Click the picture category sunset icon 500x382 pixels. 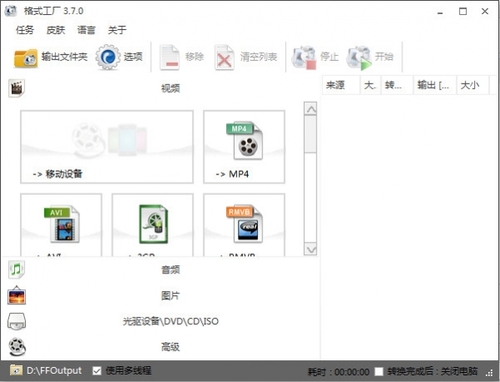click(17, 296)
